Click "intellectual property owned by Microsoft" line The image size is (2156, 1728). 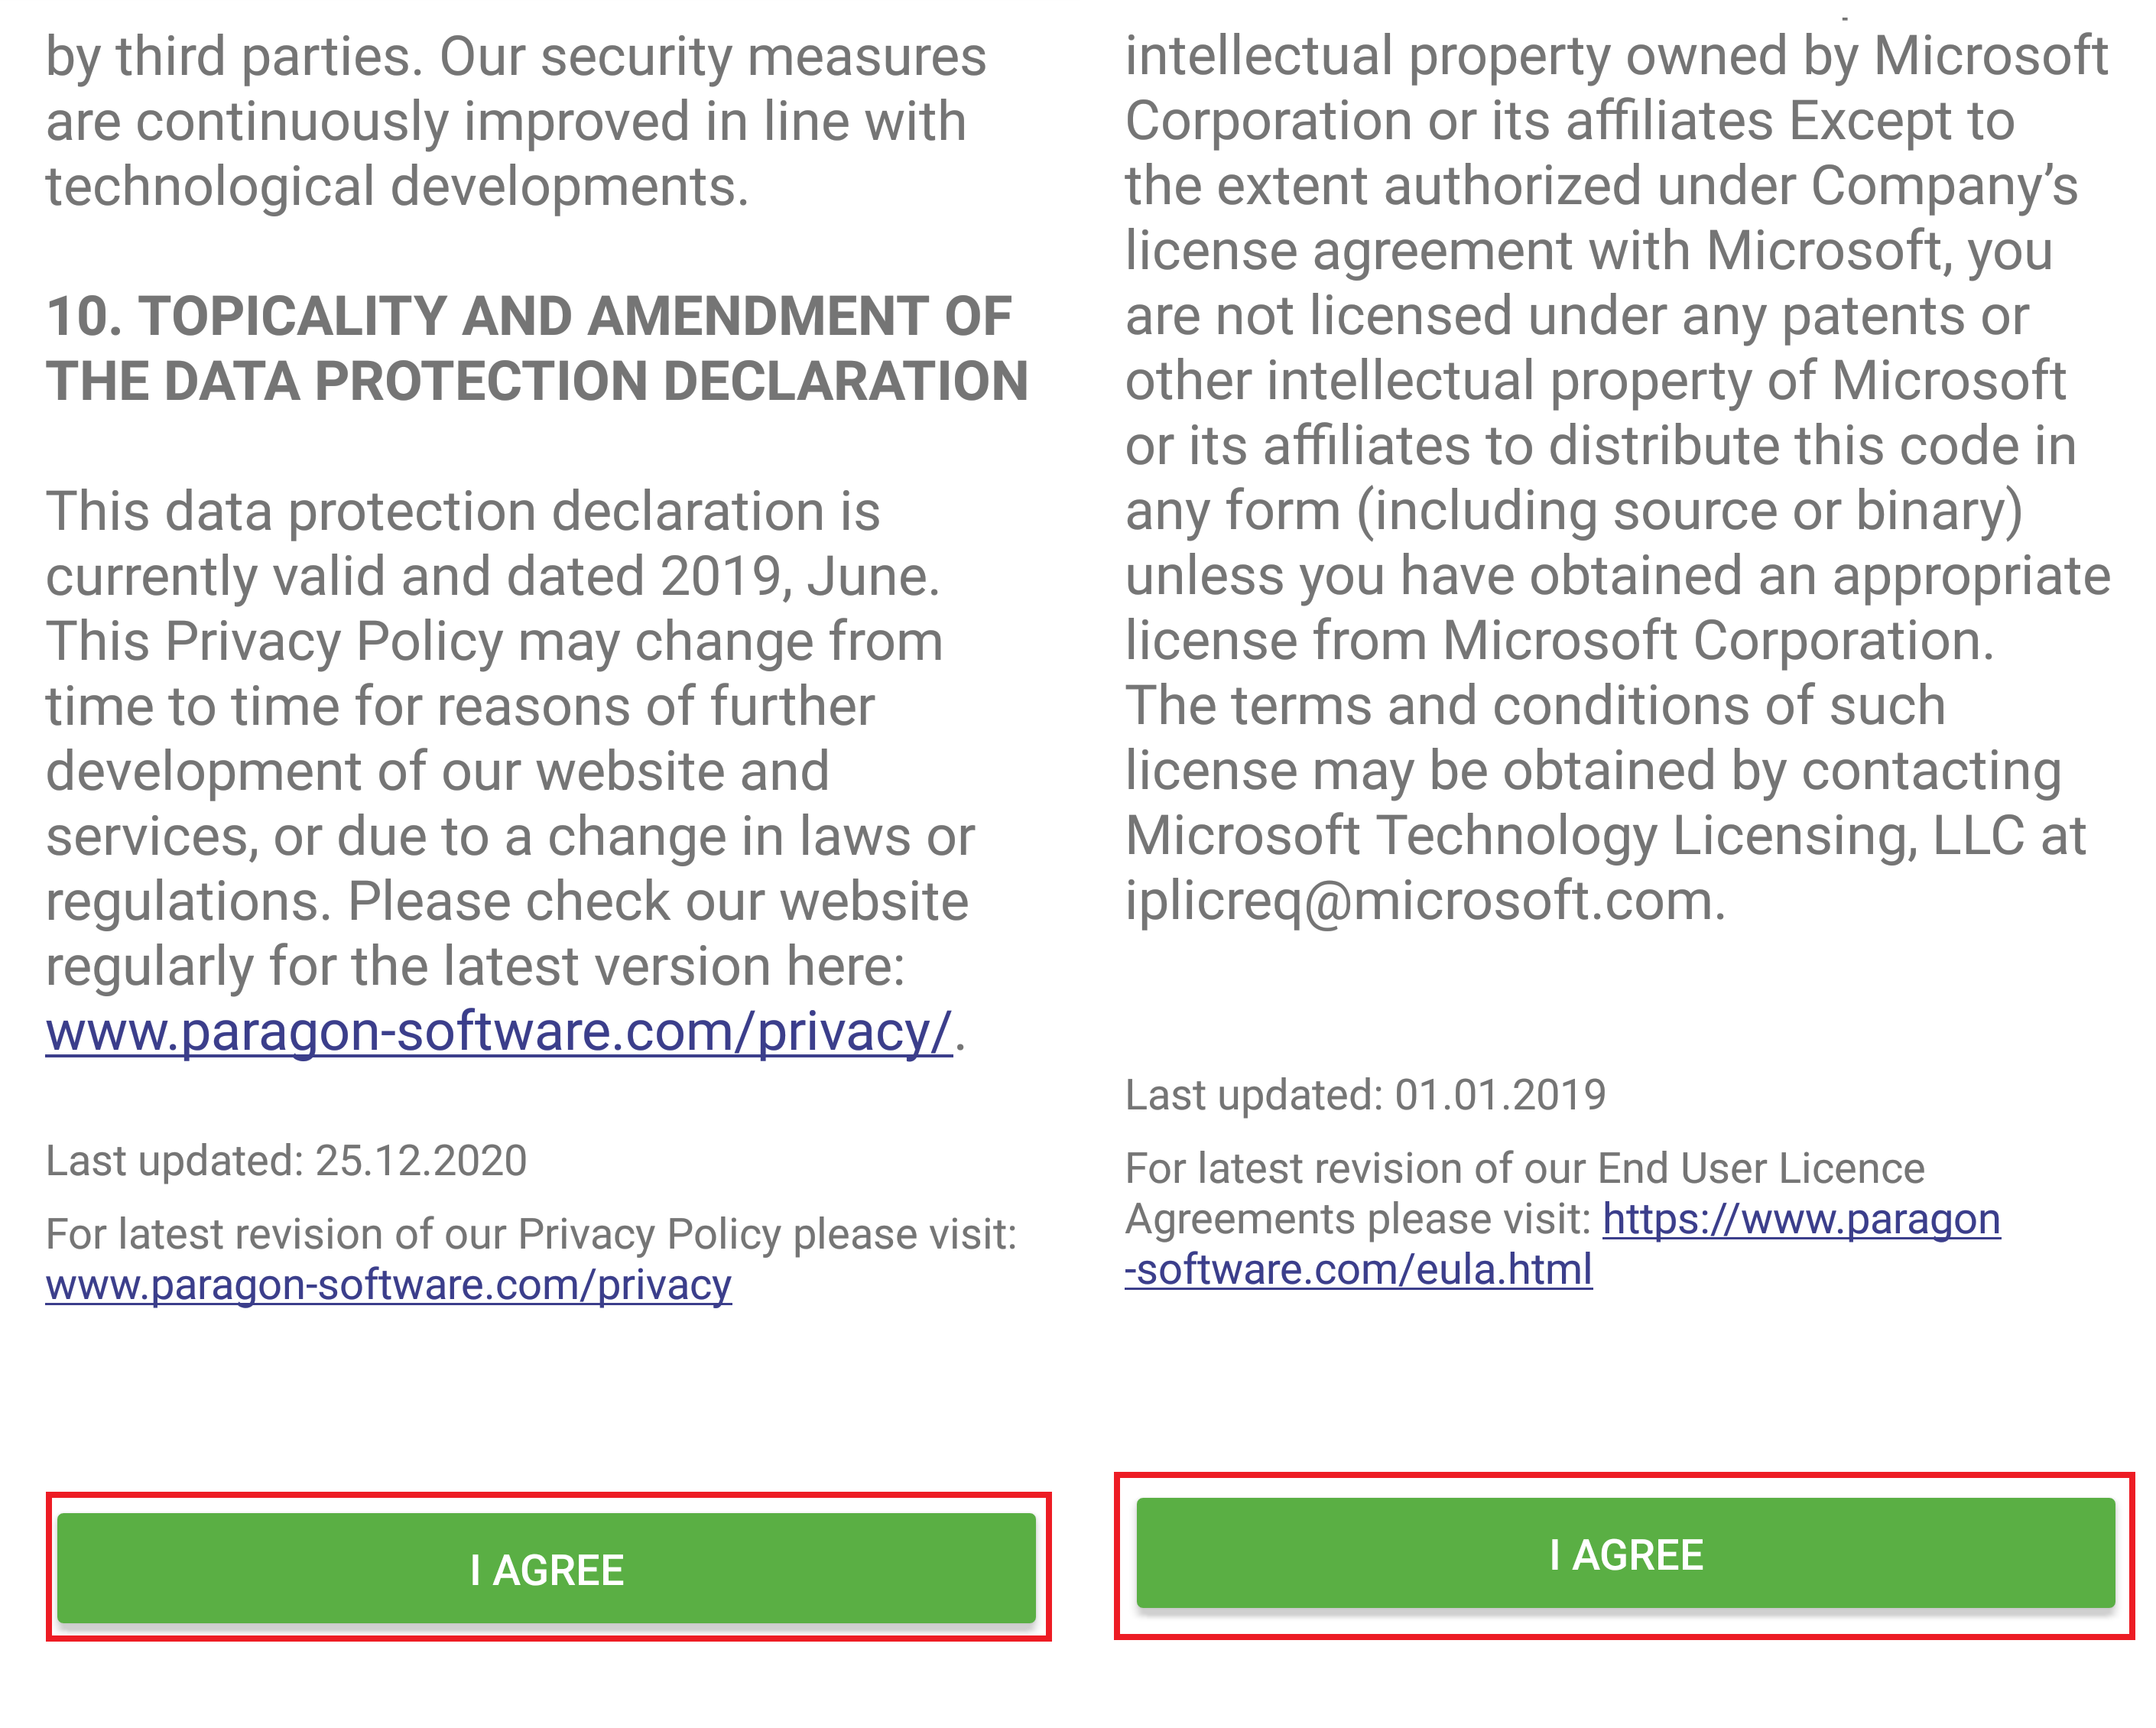[x=1617, y=56]
